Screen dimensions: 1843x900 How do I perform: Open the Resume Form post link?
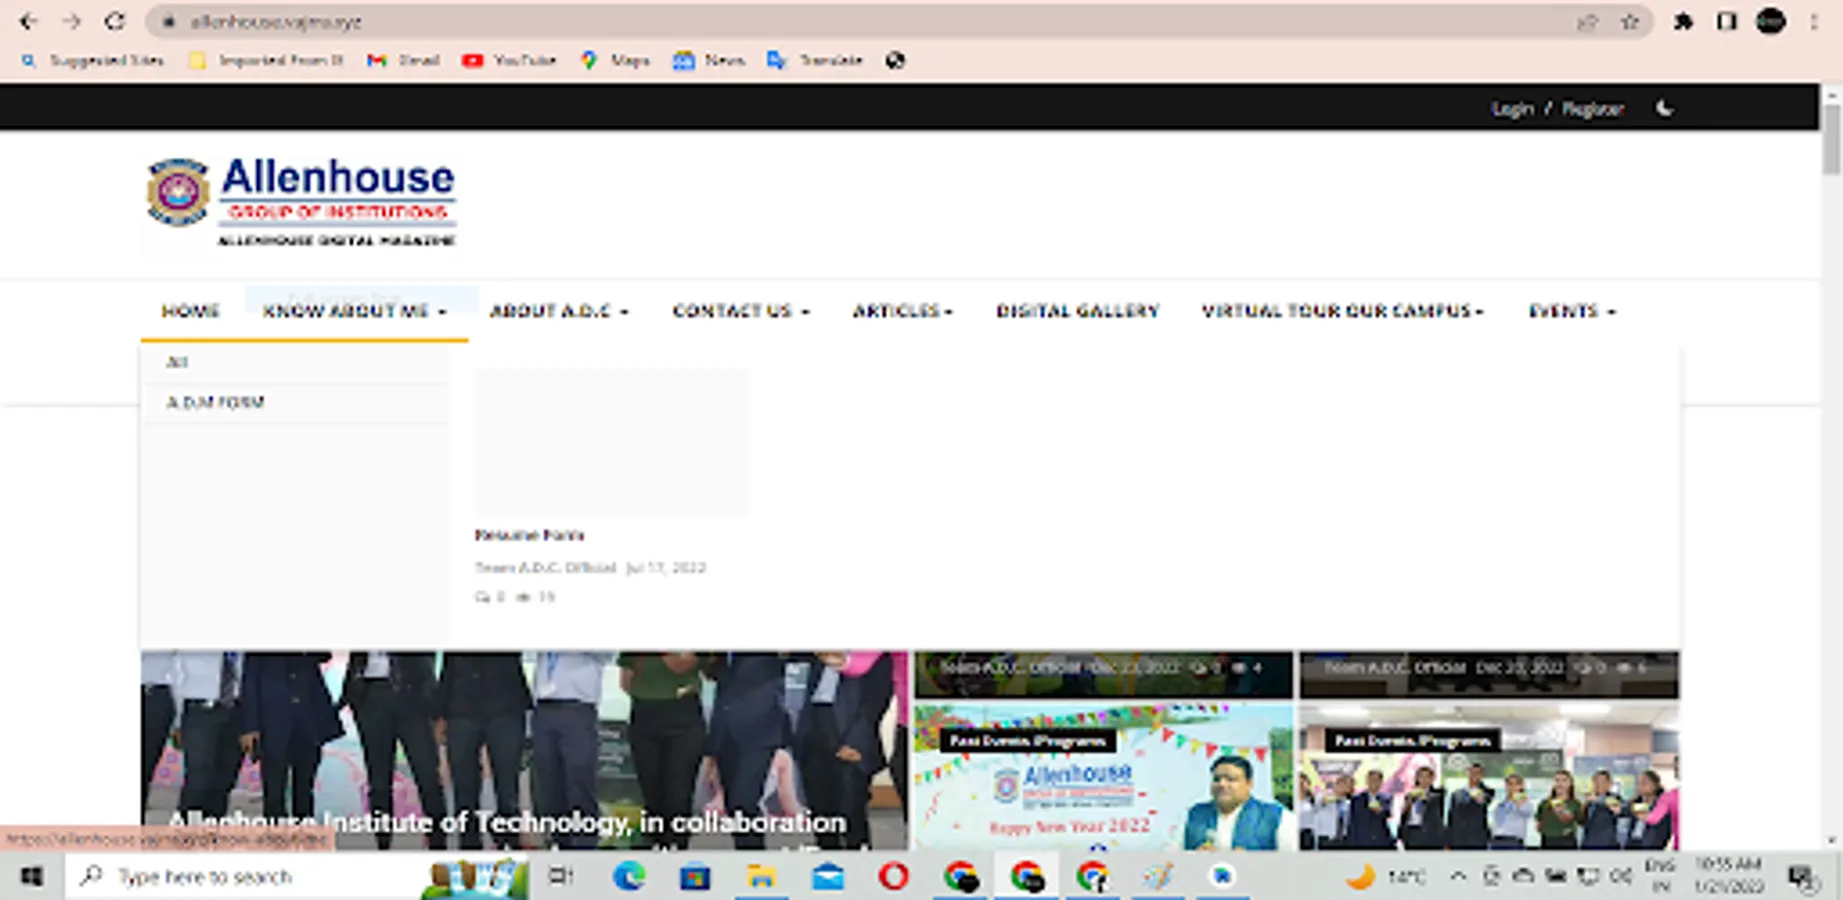[x=529, y=535]
